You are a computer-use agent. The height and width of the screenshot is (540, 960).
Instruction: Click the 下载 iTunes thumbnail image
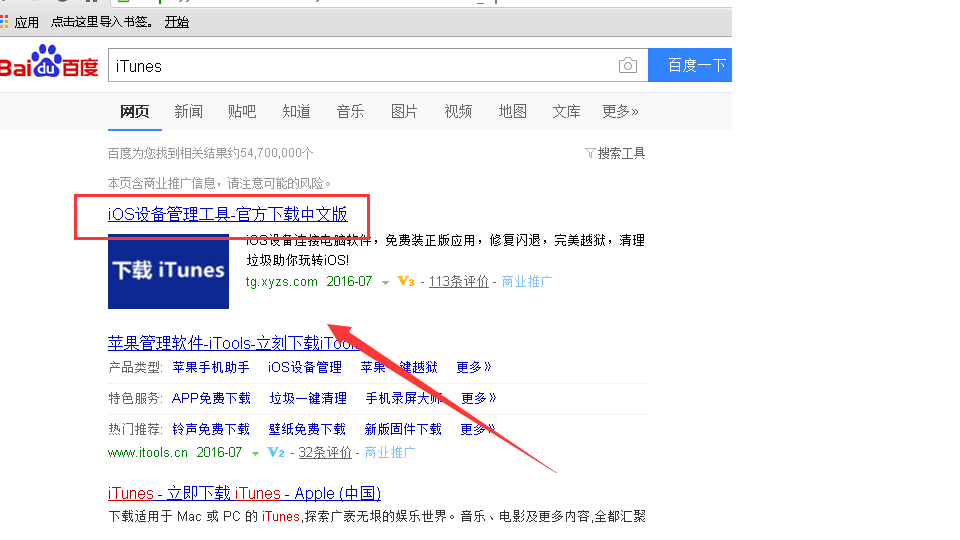[x=168, y=271]
